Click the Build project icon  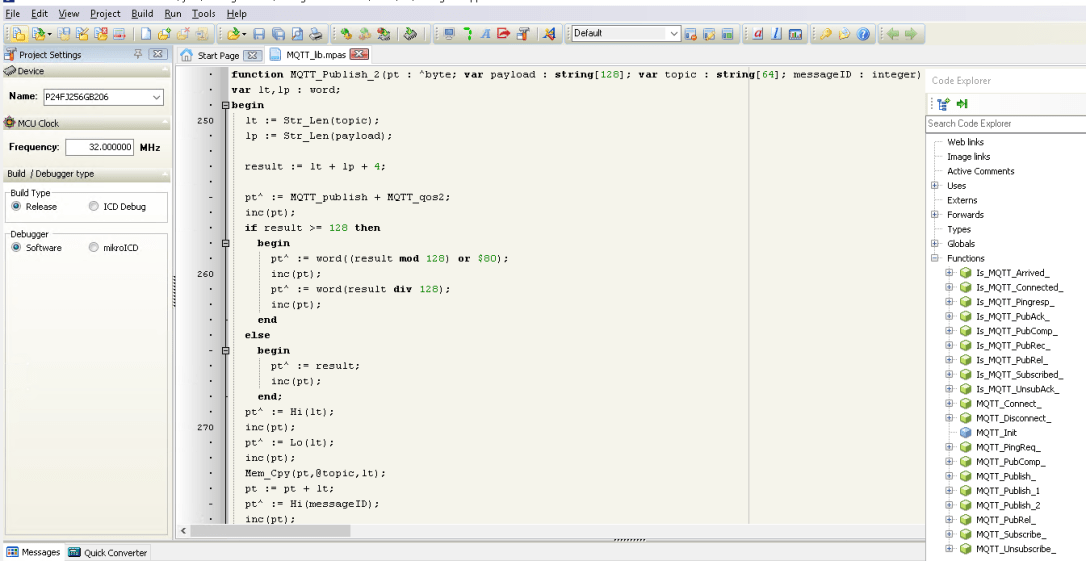(x=346, y=33)
